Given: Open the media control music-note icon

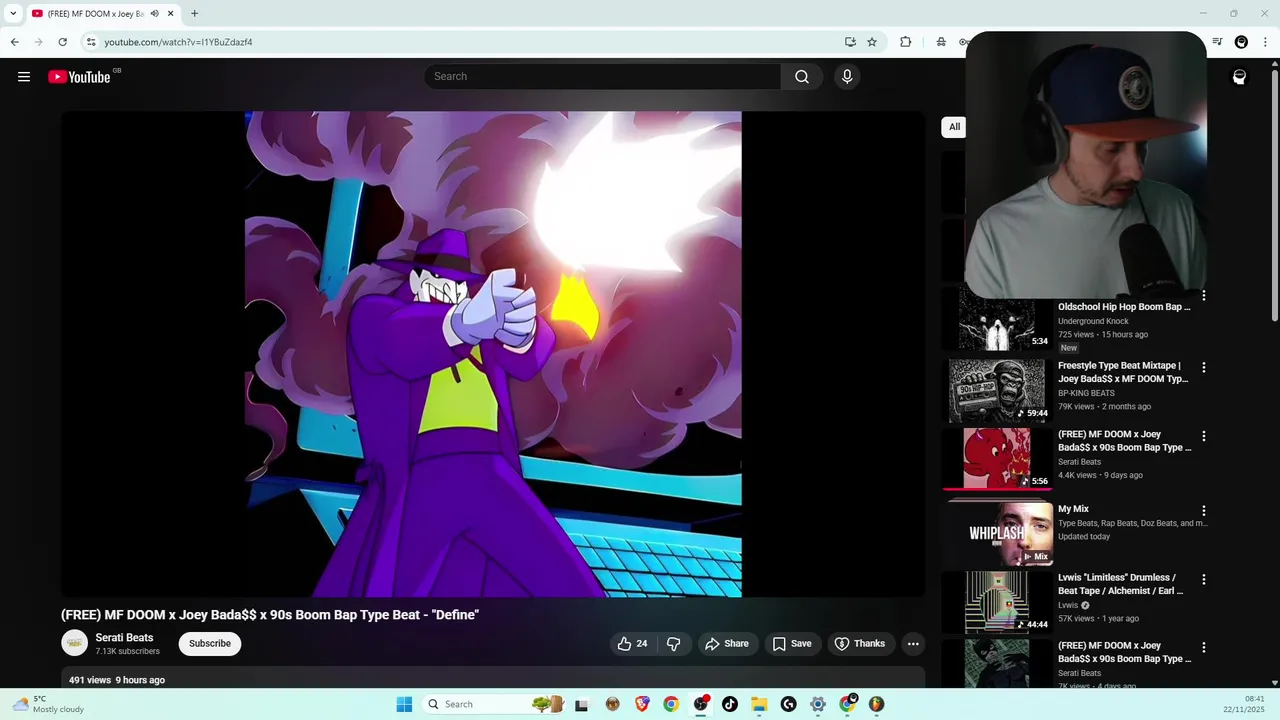Looking at the screenshot, I should pos(1217,42).
